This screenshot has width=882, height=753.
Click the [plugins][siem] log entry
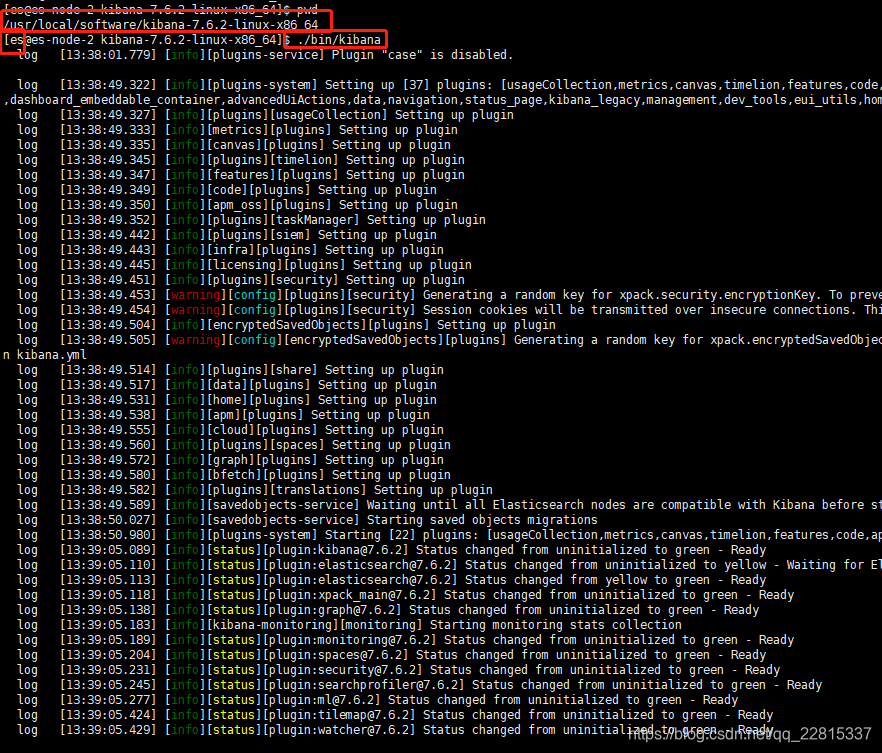227,235
